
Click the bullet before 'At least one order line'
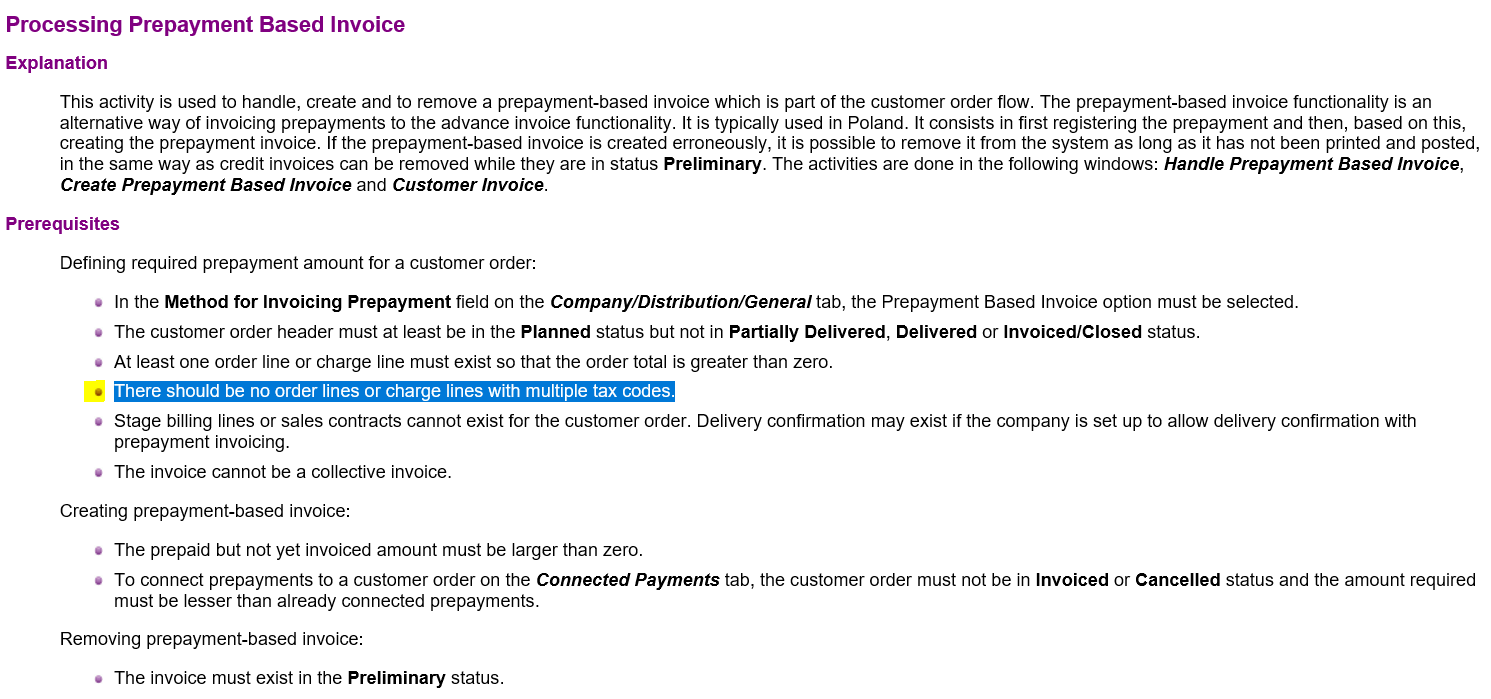[x=99, y=362]
